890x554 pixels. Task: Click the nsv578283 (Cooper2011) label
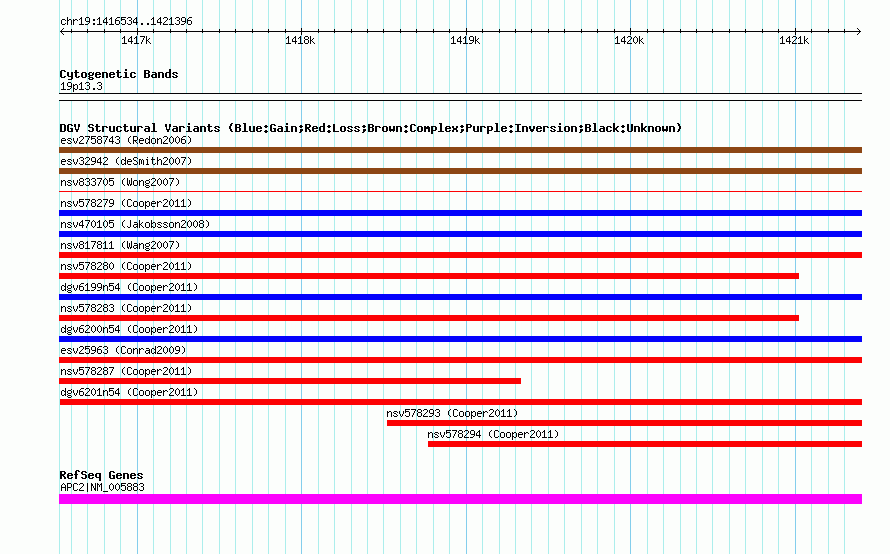point(126,308)
